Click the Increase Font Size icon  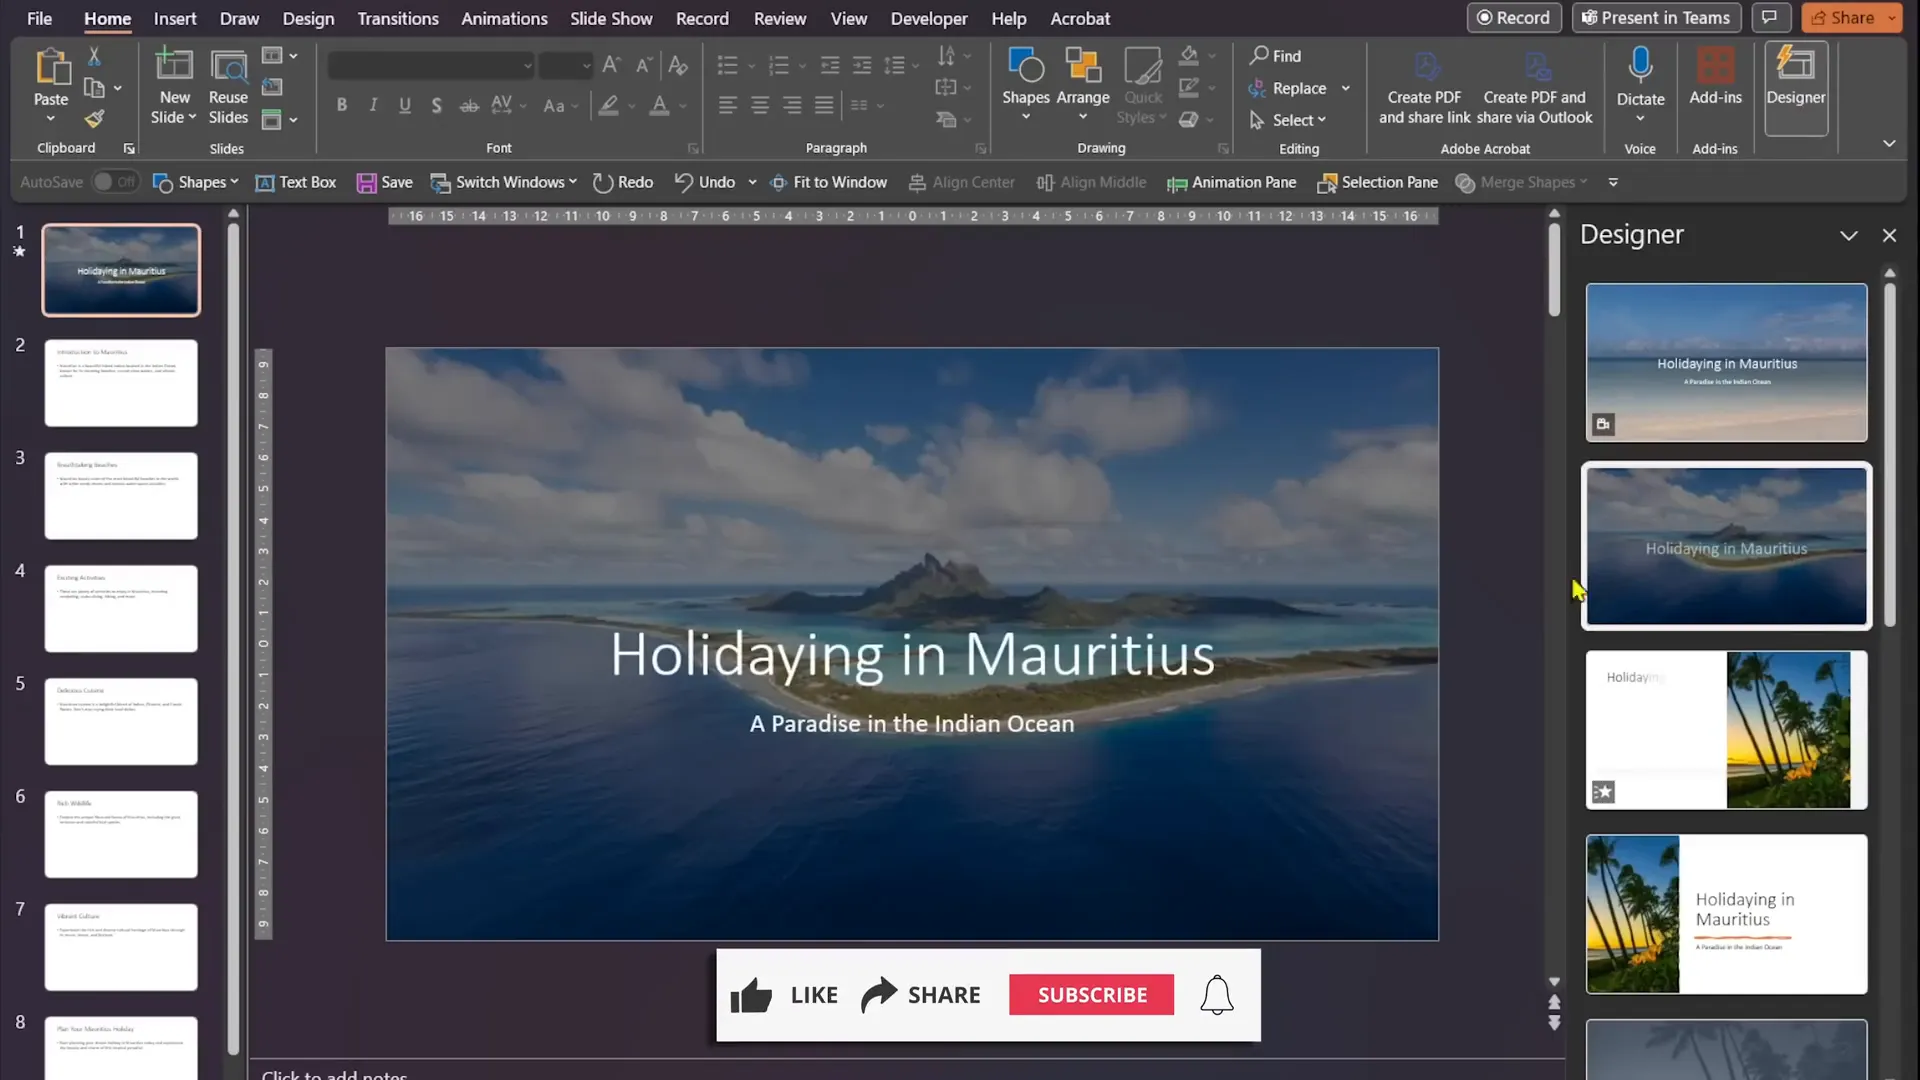point(612,65)
